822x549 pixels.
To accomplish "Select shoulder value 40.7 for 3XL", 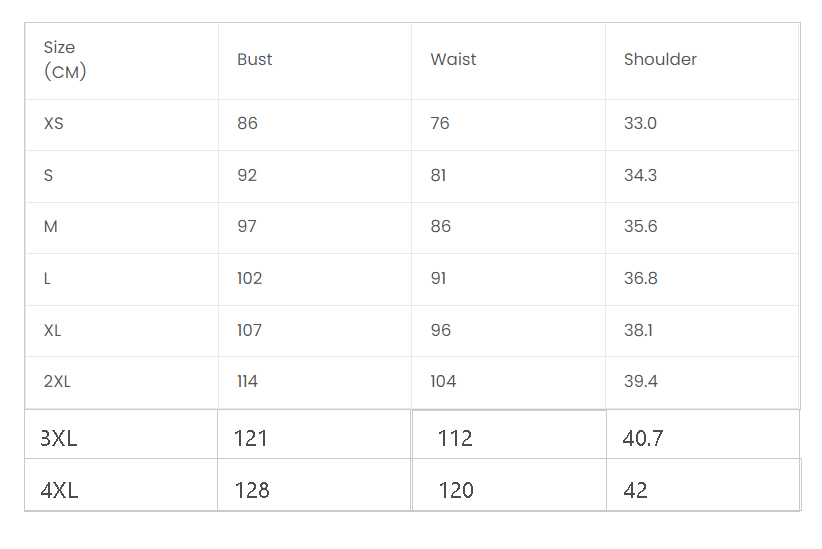I will (643, 438).
